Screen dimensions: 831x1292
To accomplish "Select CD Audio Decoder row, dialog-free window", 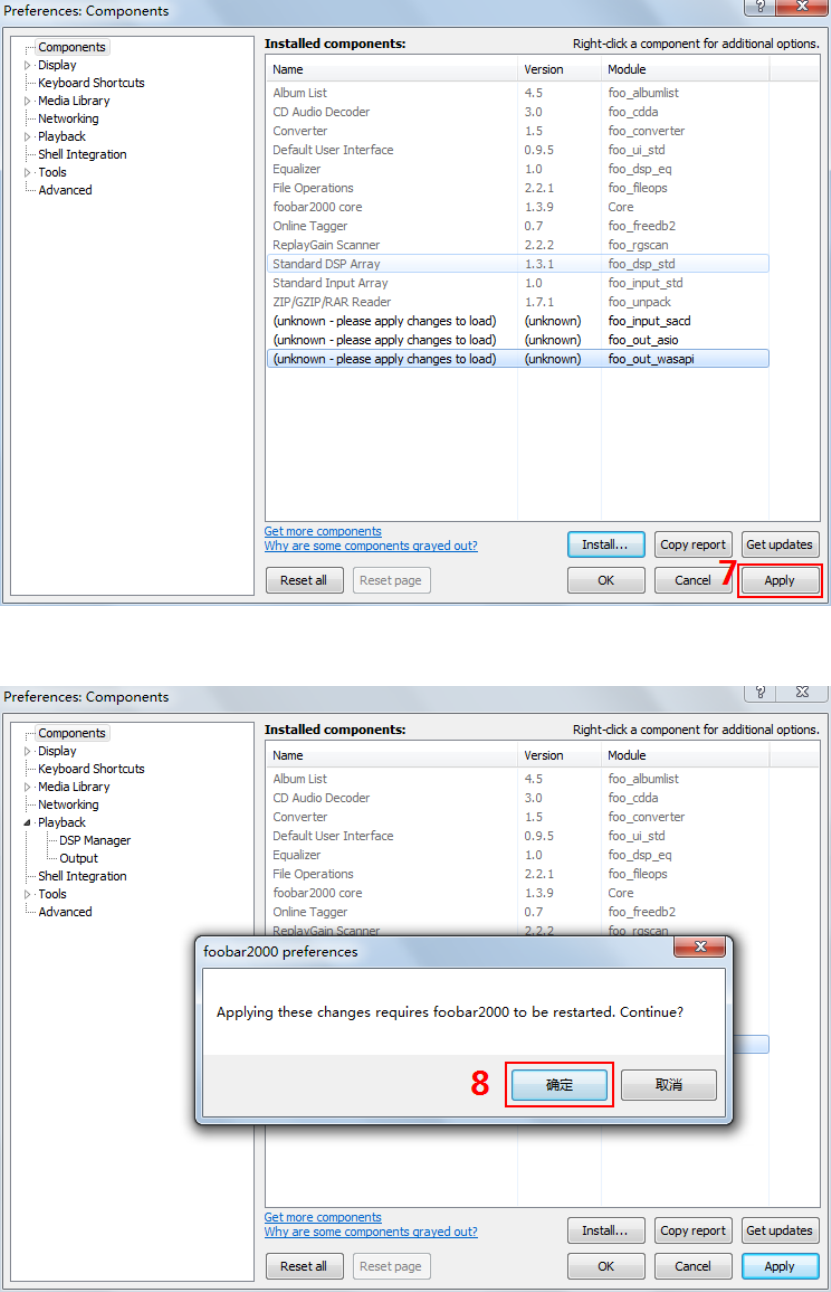I will click(x=517, y=112).
